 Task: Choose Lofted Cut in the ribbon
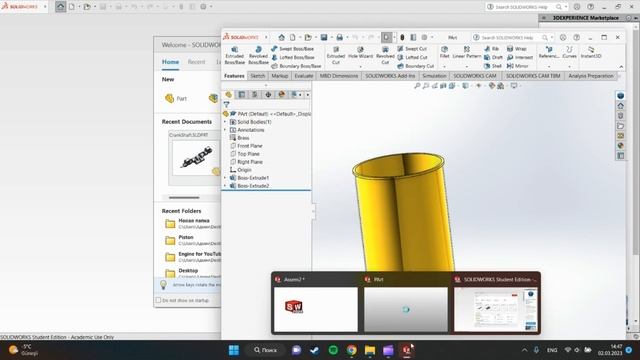[412, 58]
